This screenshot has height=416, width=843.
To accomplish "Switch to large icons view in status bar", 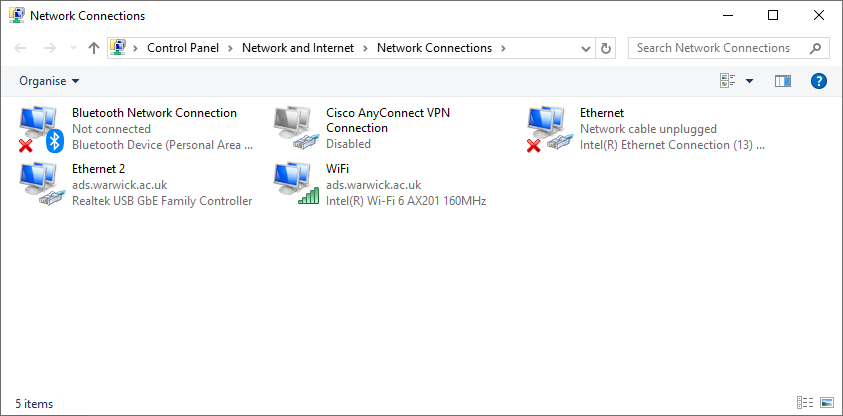I will click(x=826, y=403).
